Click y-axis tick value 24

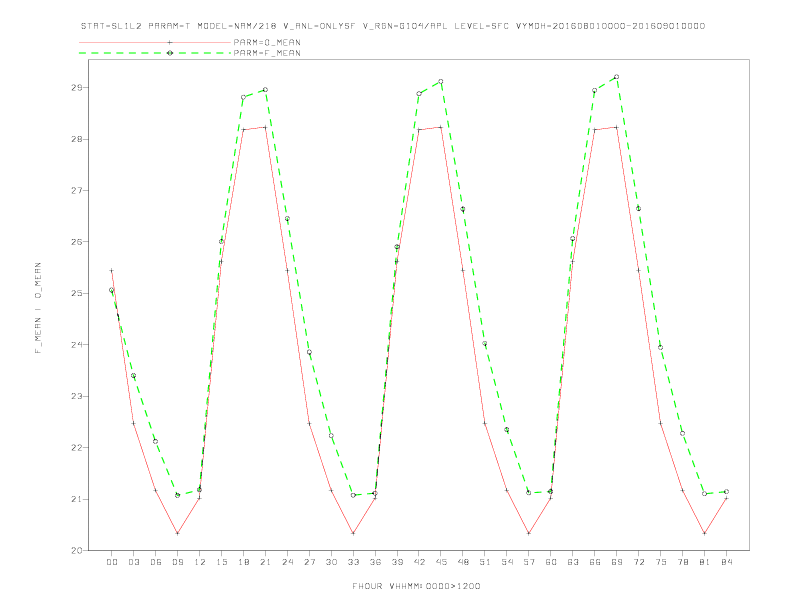tap(77, 345)
